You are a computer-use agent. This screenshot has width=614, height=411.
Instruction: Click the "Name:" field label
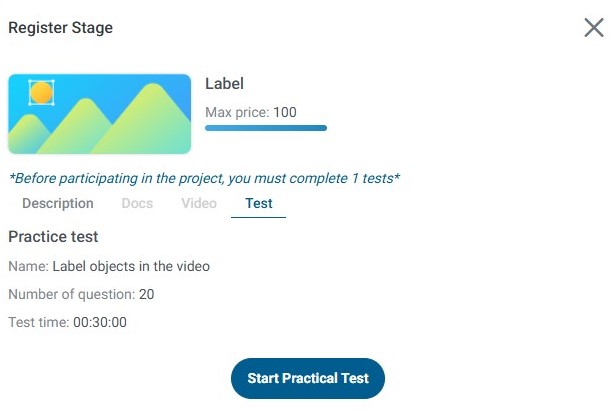pyautogui.click(x=28, y=266)
